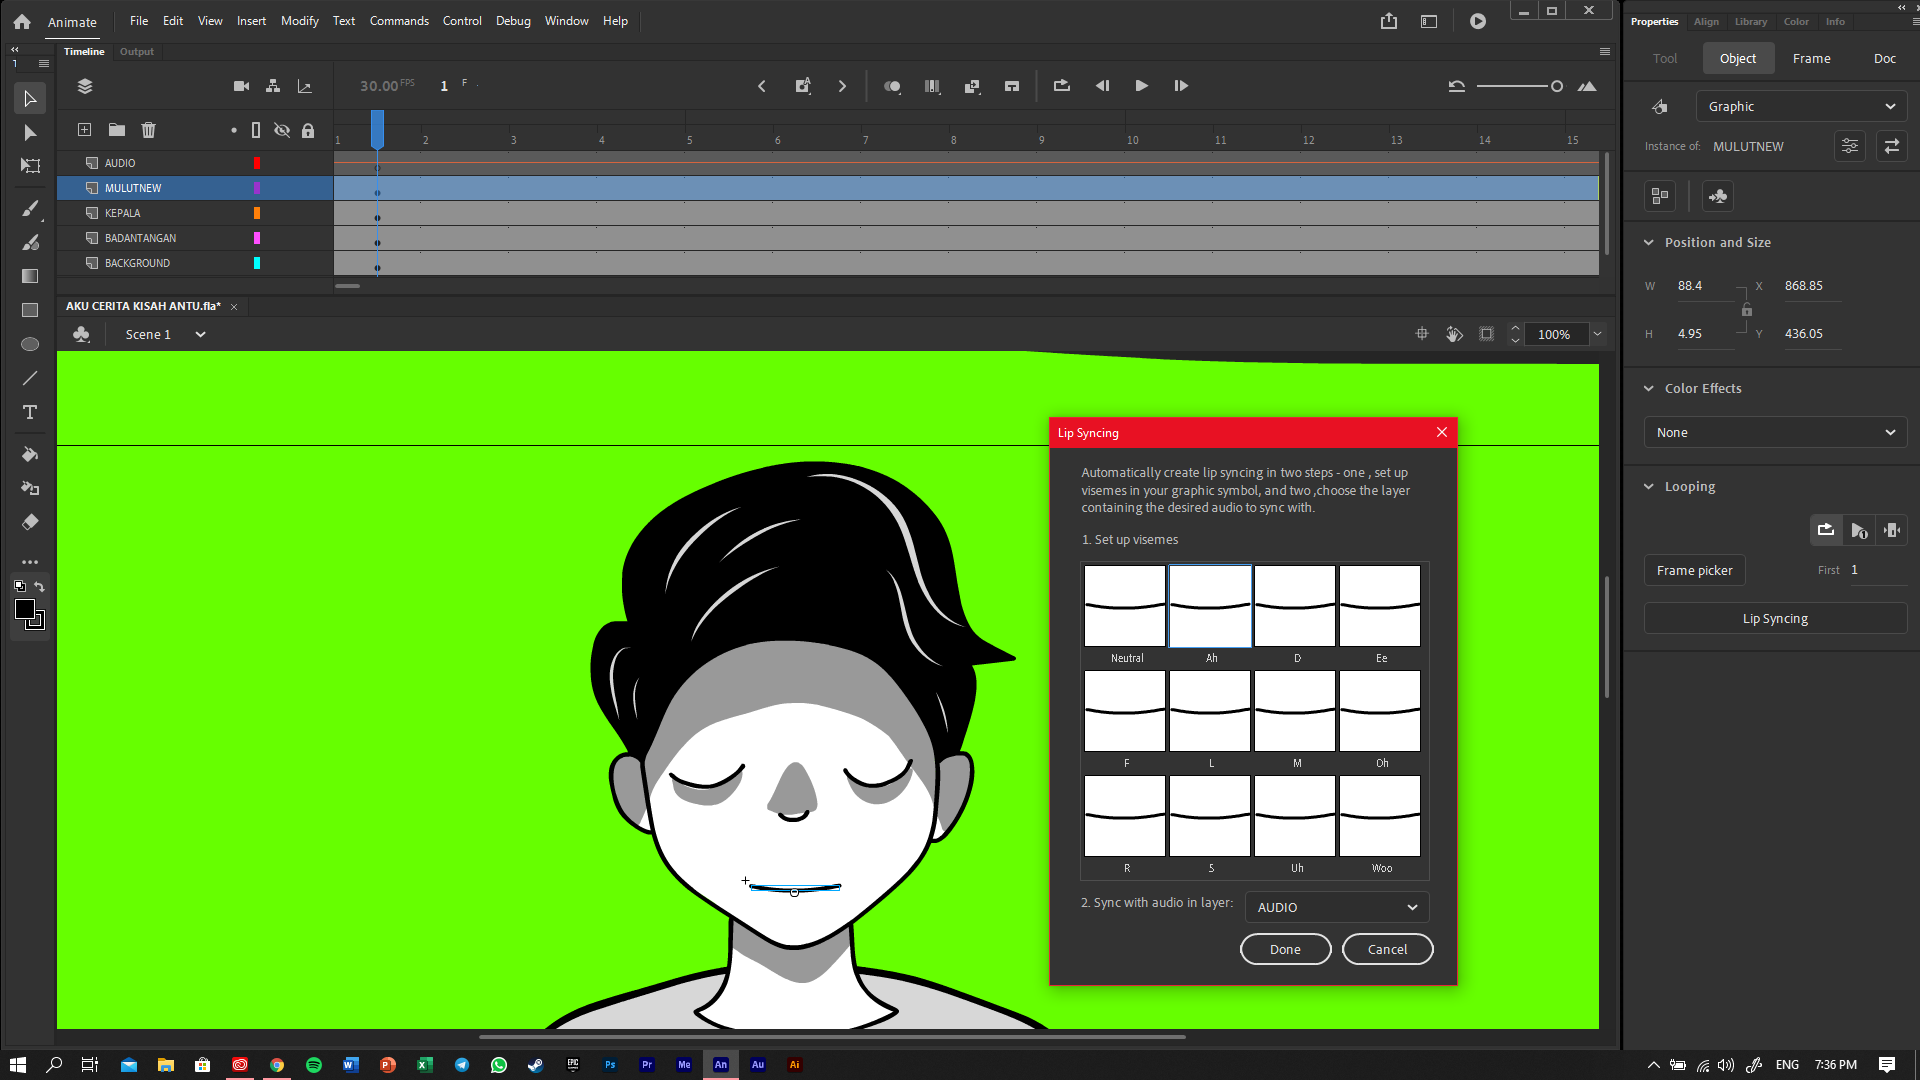Click Done in the Lip Syncing dialog

coord(1285,948)
